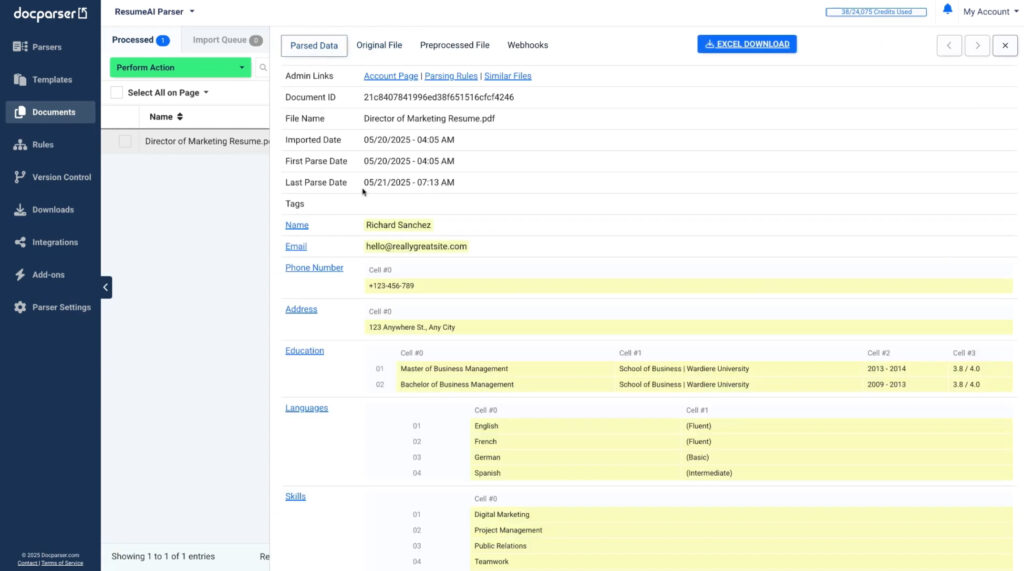Open the Contact footer link

pyautogui.click(x=27, y=563)
